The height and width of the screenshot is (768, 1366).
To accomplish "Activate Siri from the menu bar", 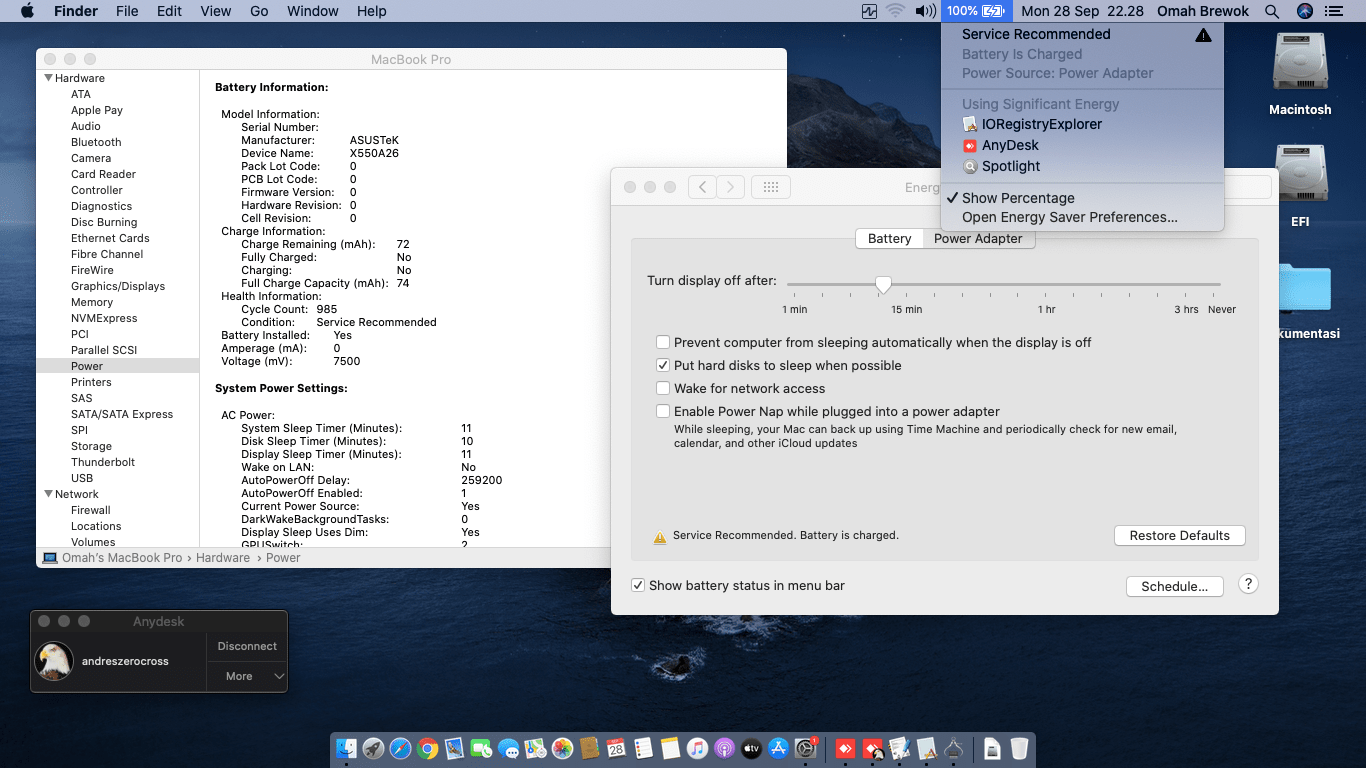I will click(1304, 11).
